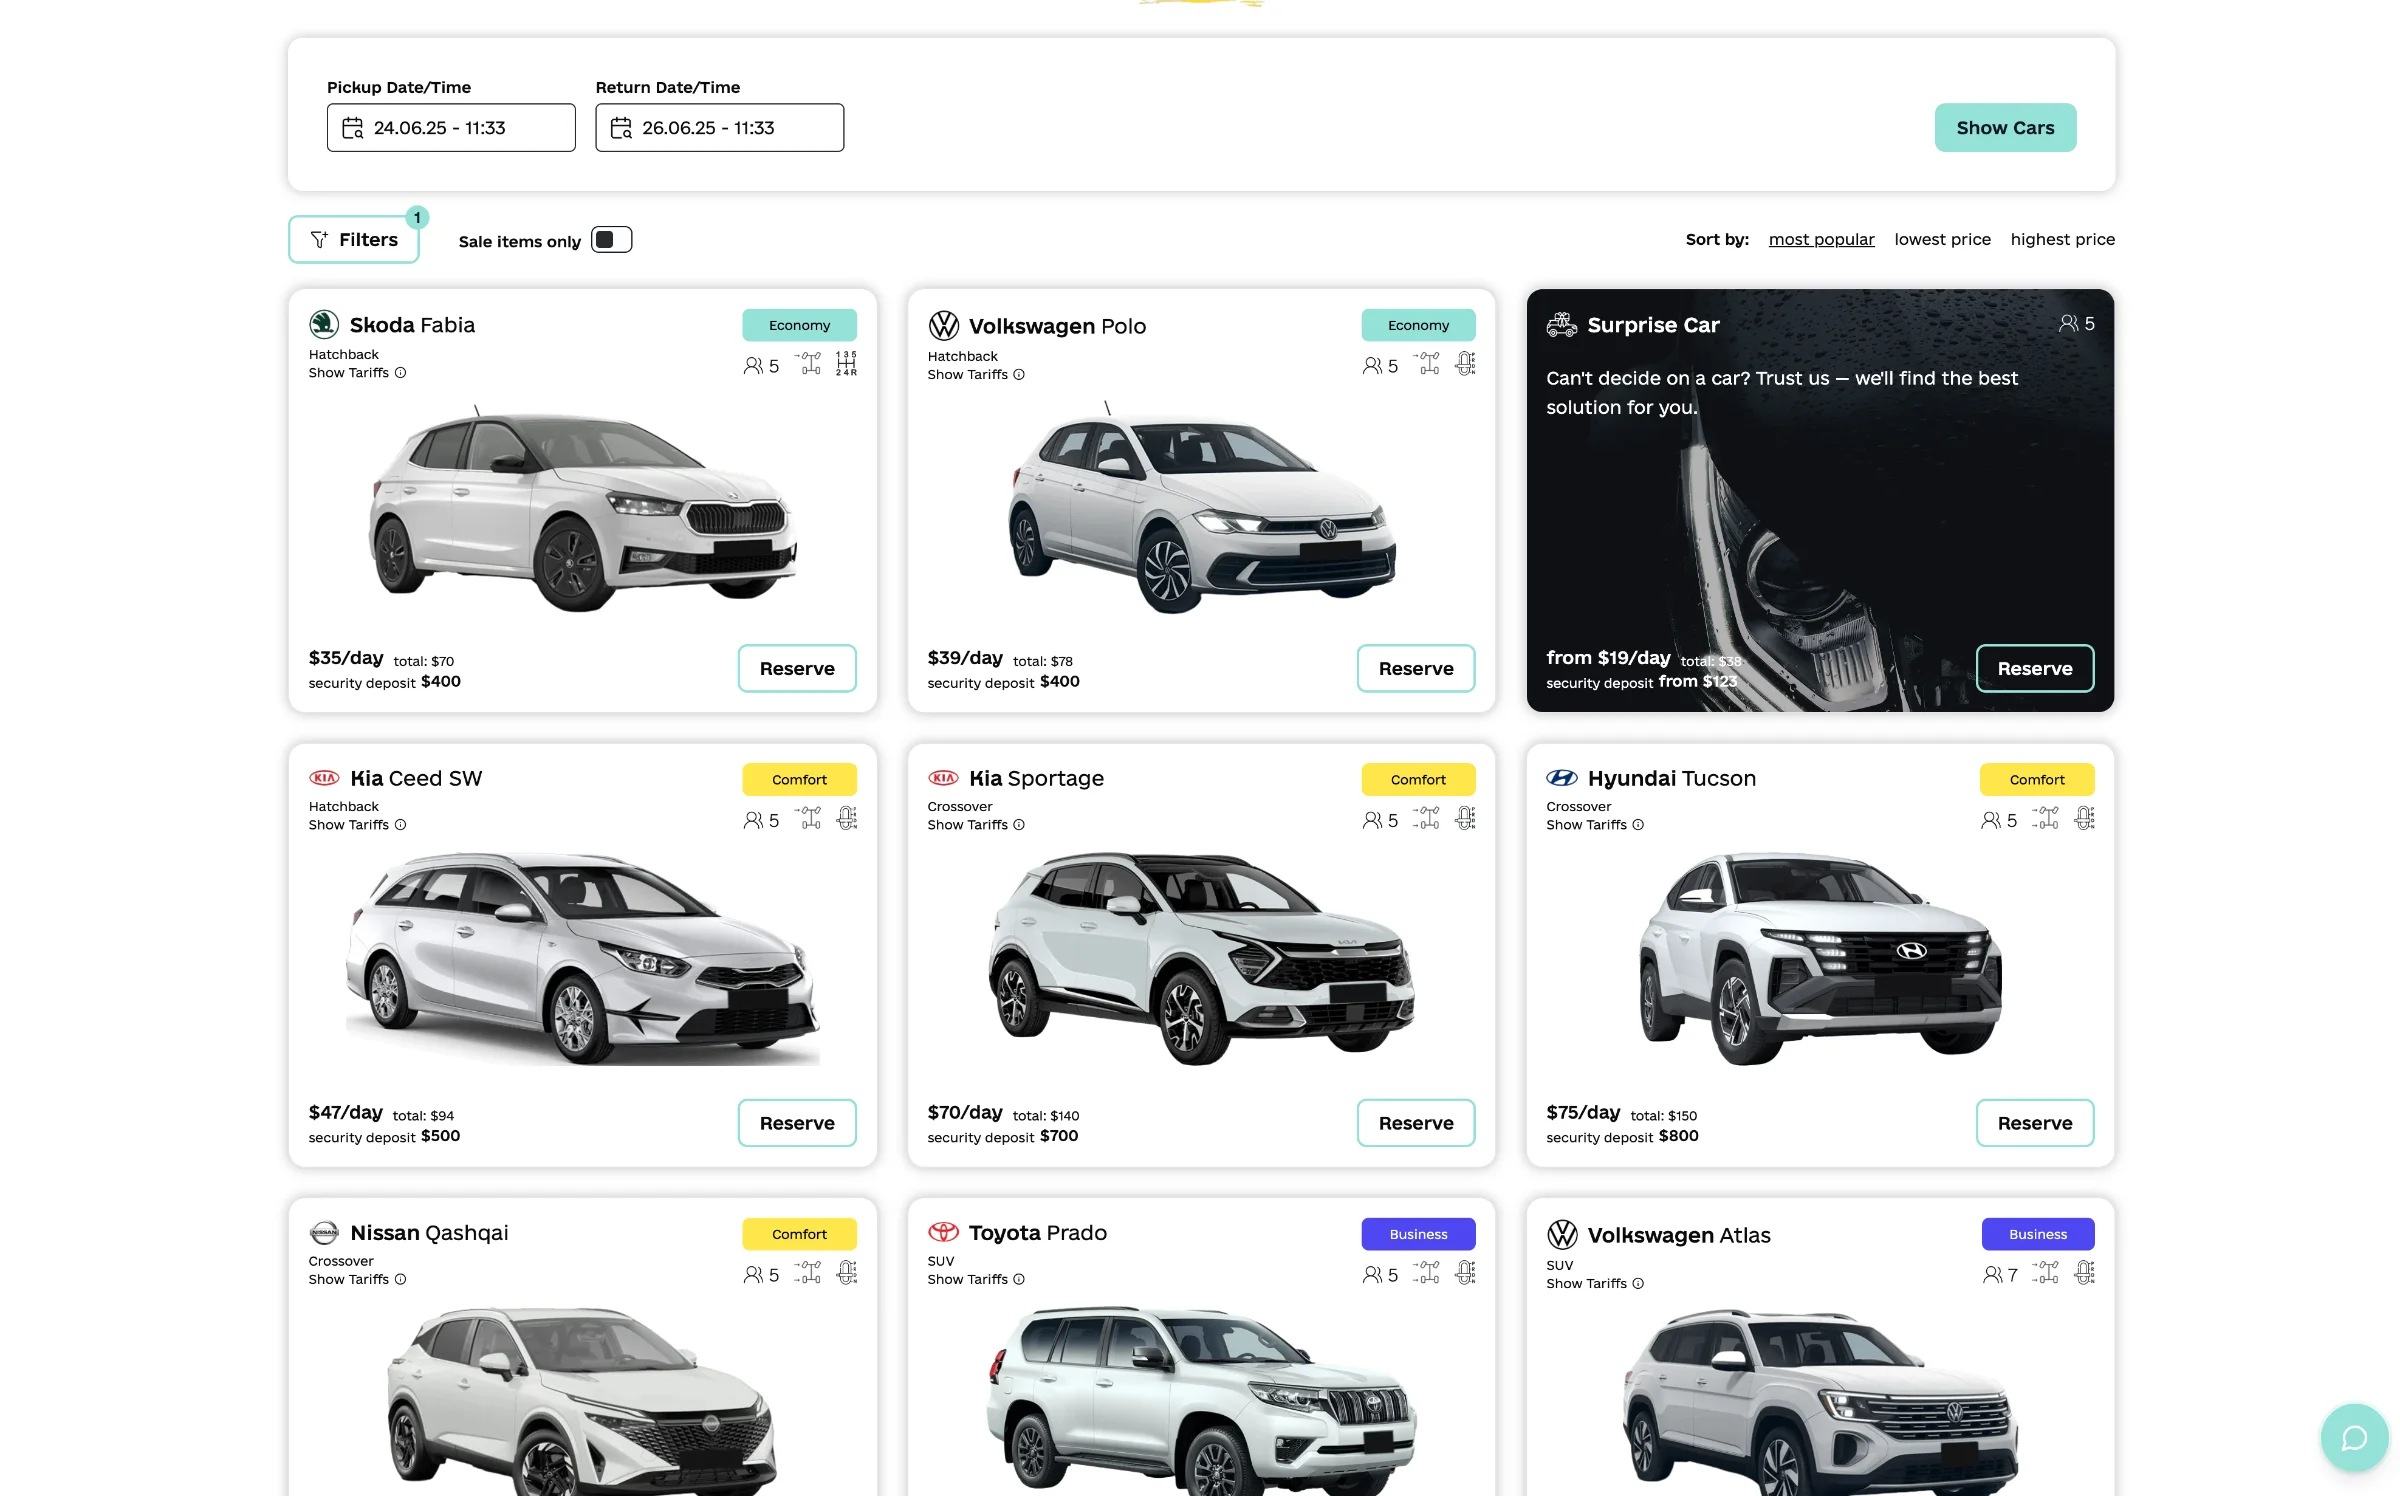Click the seats icon on Volkswagen Atlas

(x=1992, y=1275)
